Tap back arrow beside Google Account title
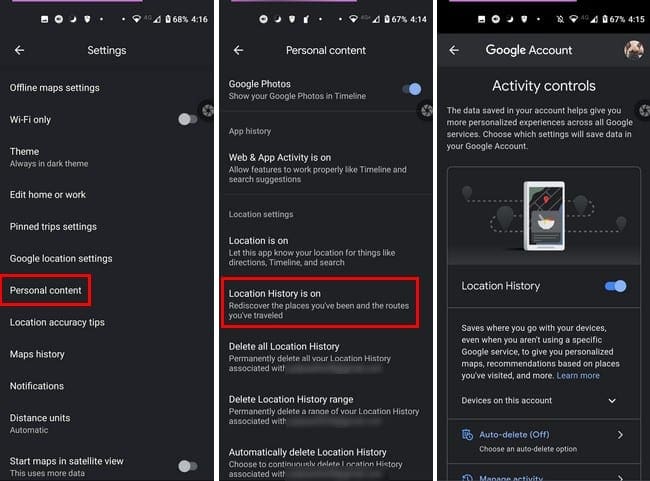 pos(454,50)
